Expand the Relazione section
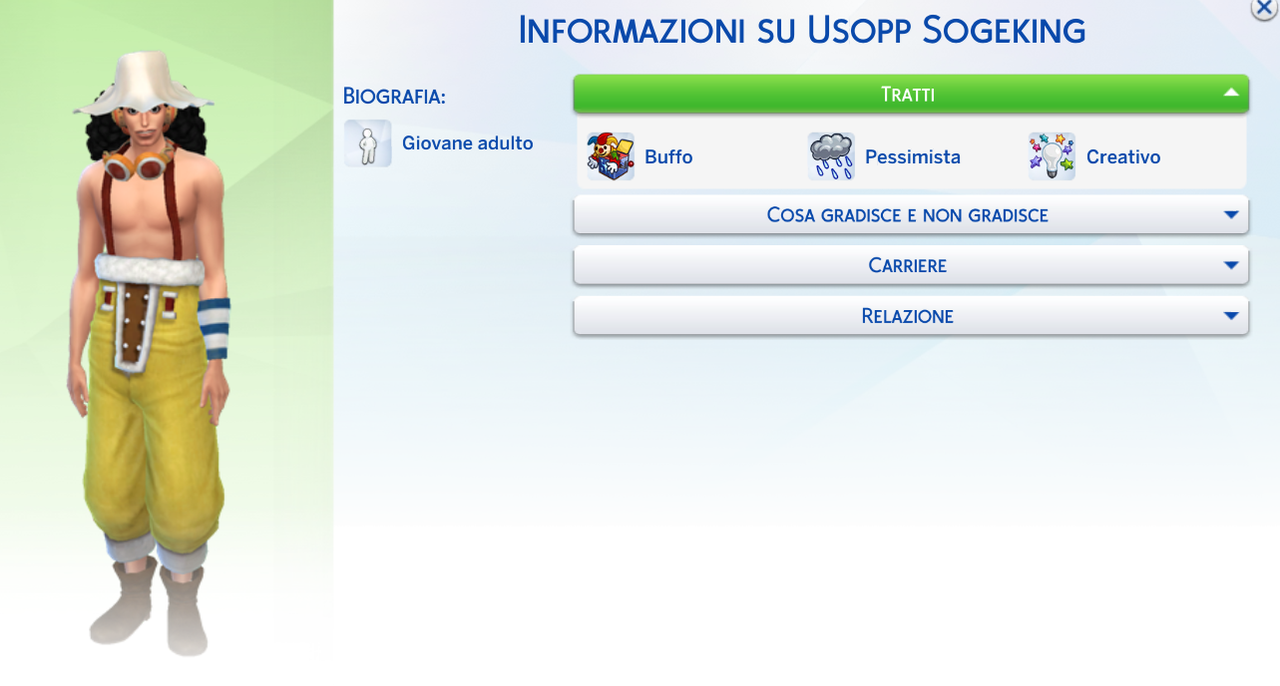Image resolution: width=1280 pixels, height=686 pixels. [911, 316]
